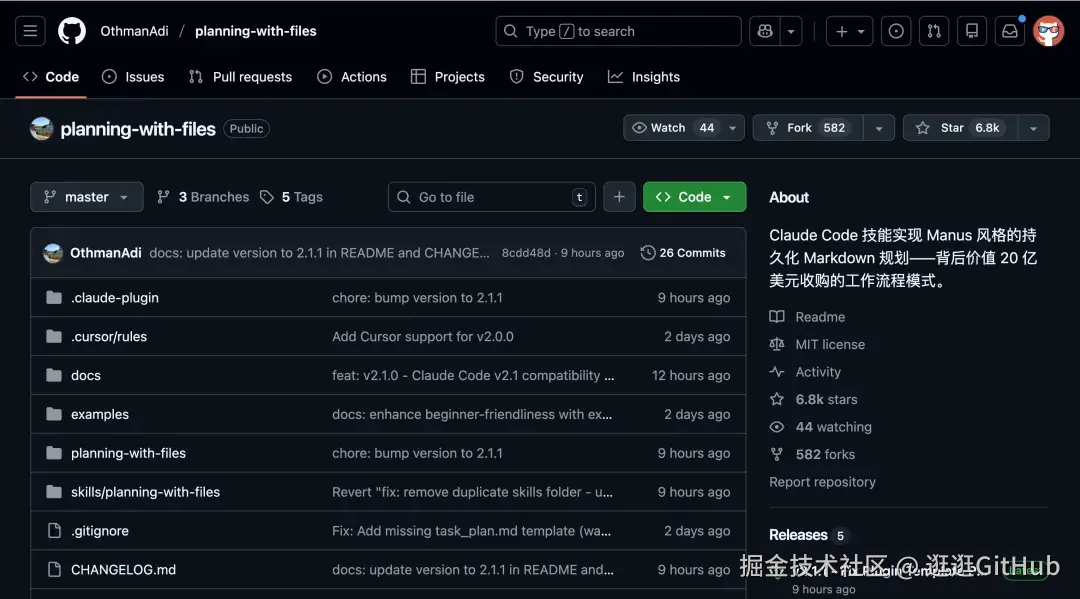
Task: Open the notifications inbox icon
Action: coord(1010,31)
